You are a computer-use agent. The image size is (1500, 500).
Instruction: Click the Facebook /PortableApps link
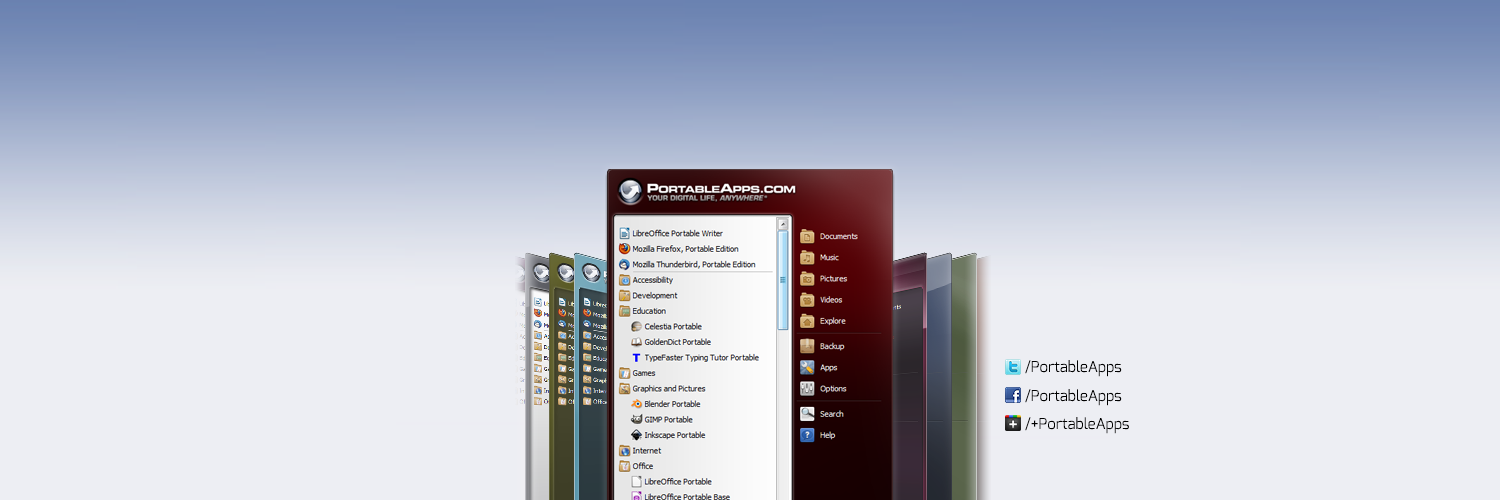pos(1063,395)
